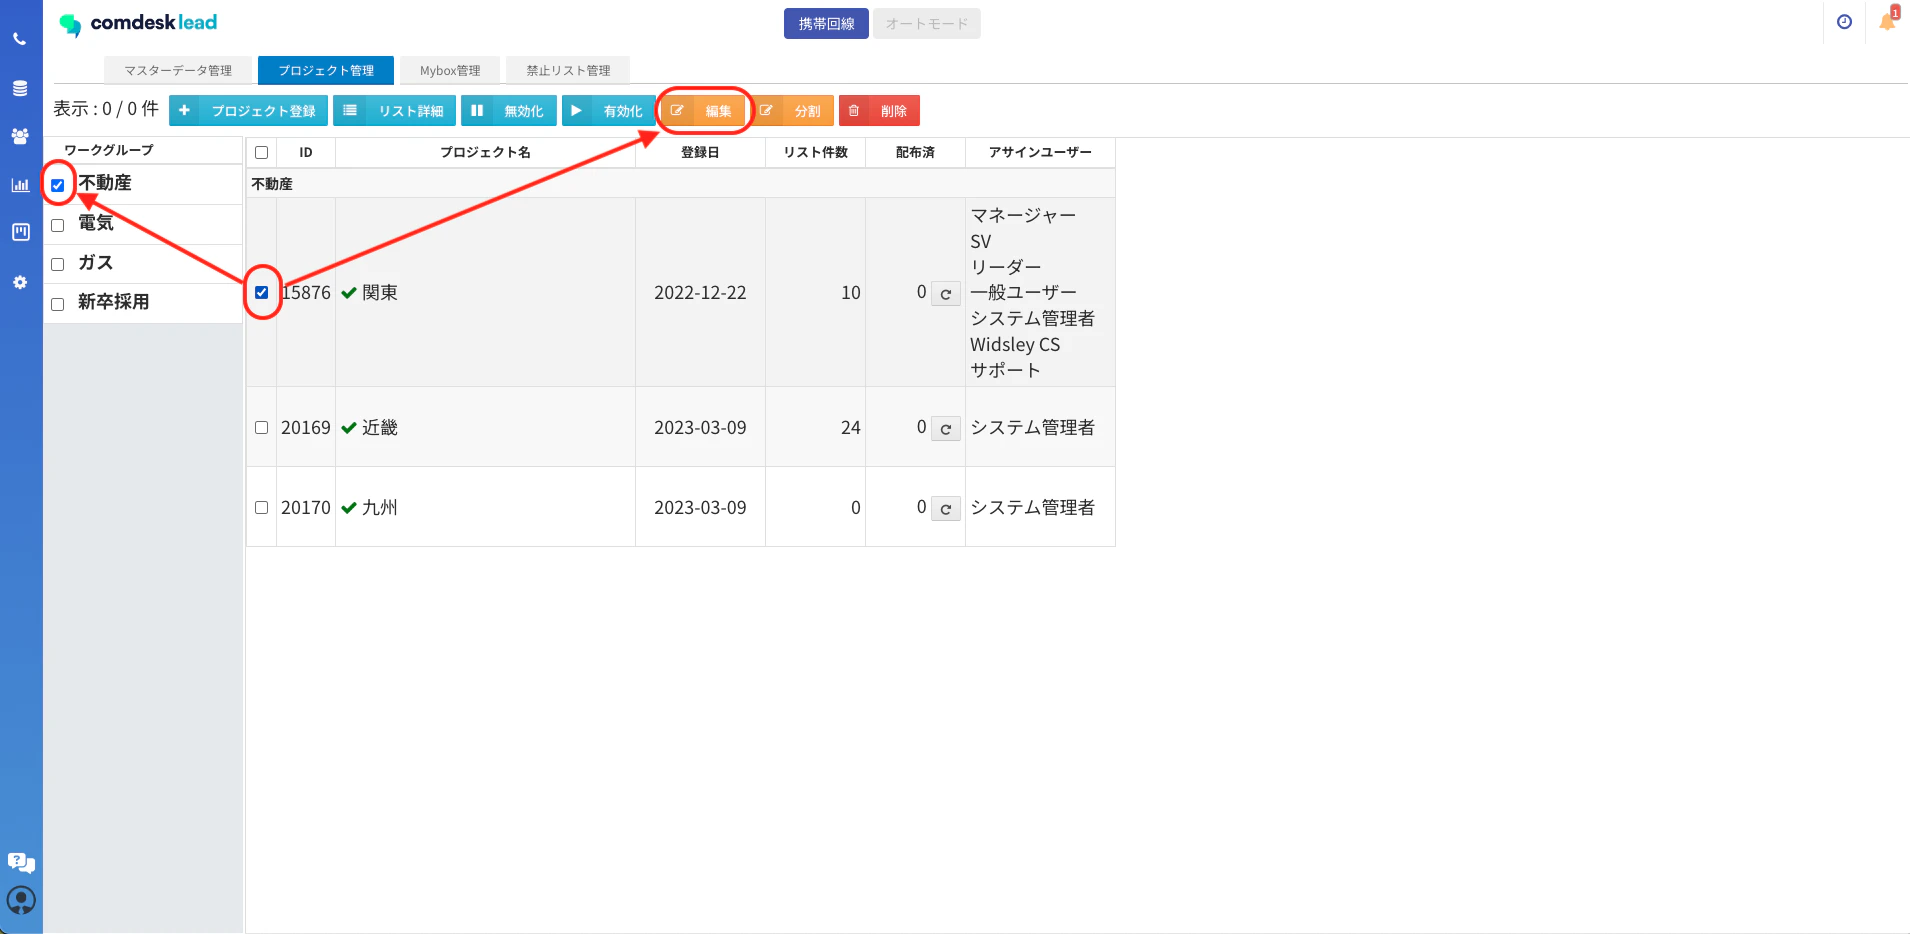Click the オートモード button
The image size is (1910, 934).
click(927, 23)
